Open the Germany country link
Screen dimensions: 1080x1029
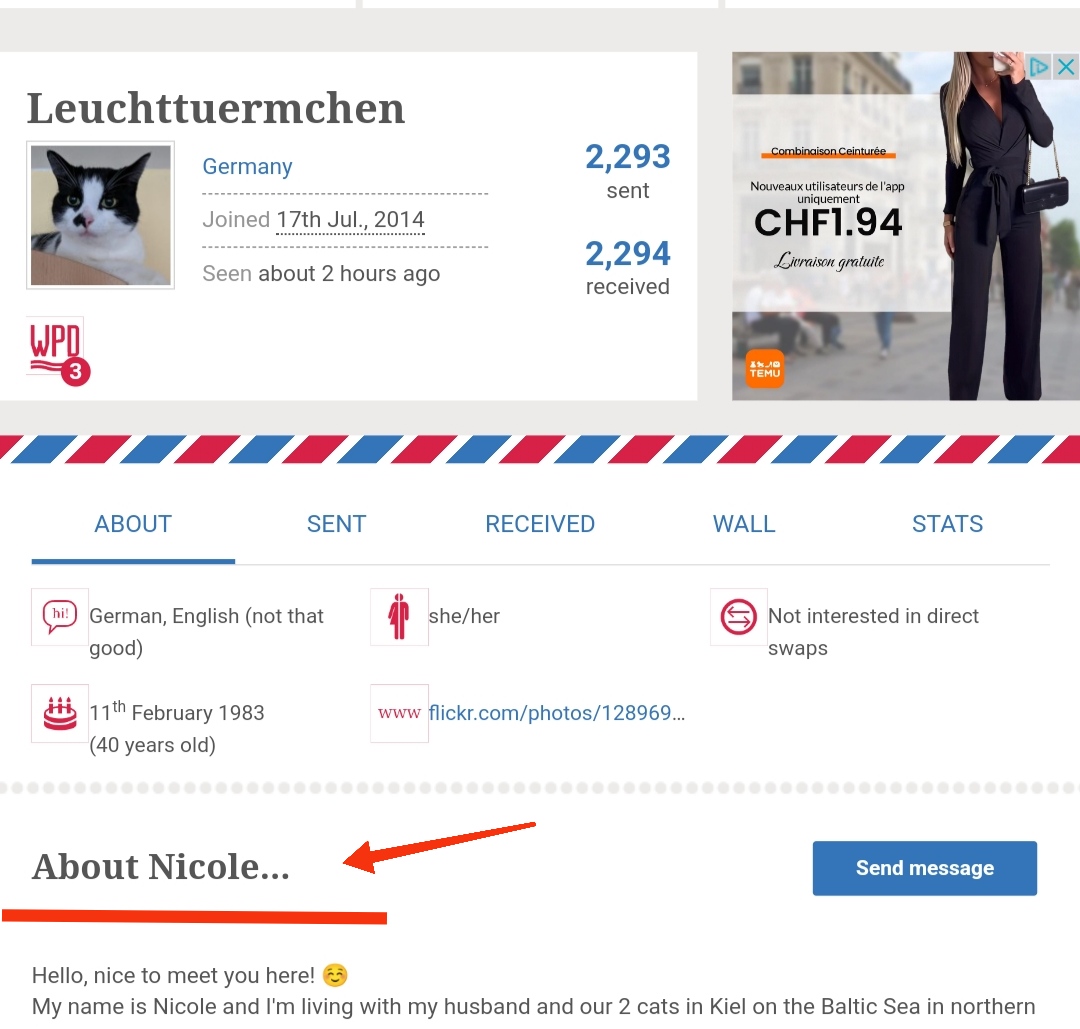point(247,167)
